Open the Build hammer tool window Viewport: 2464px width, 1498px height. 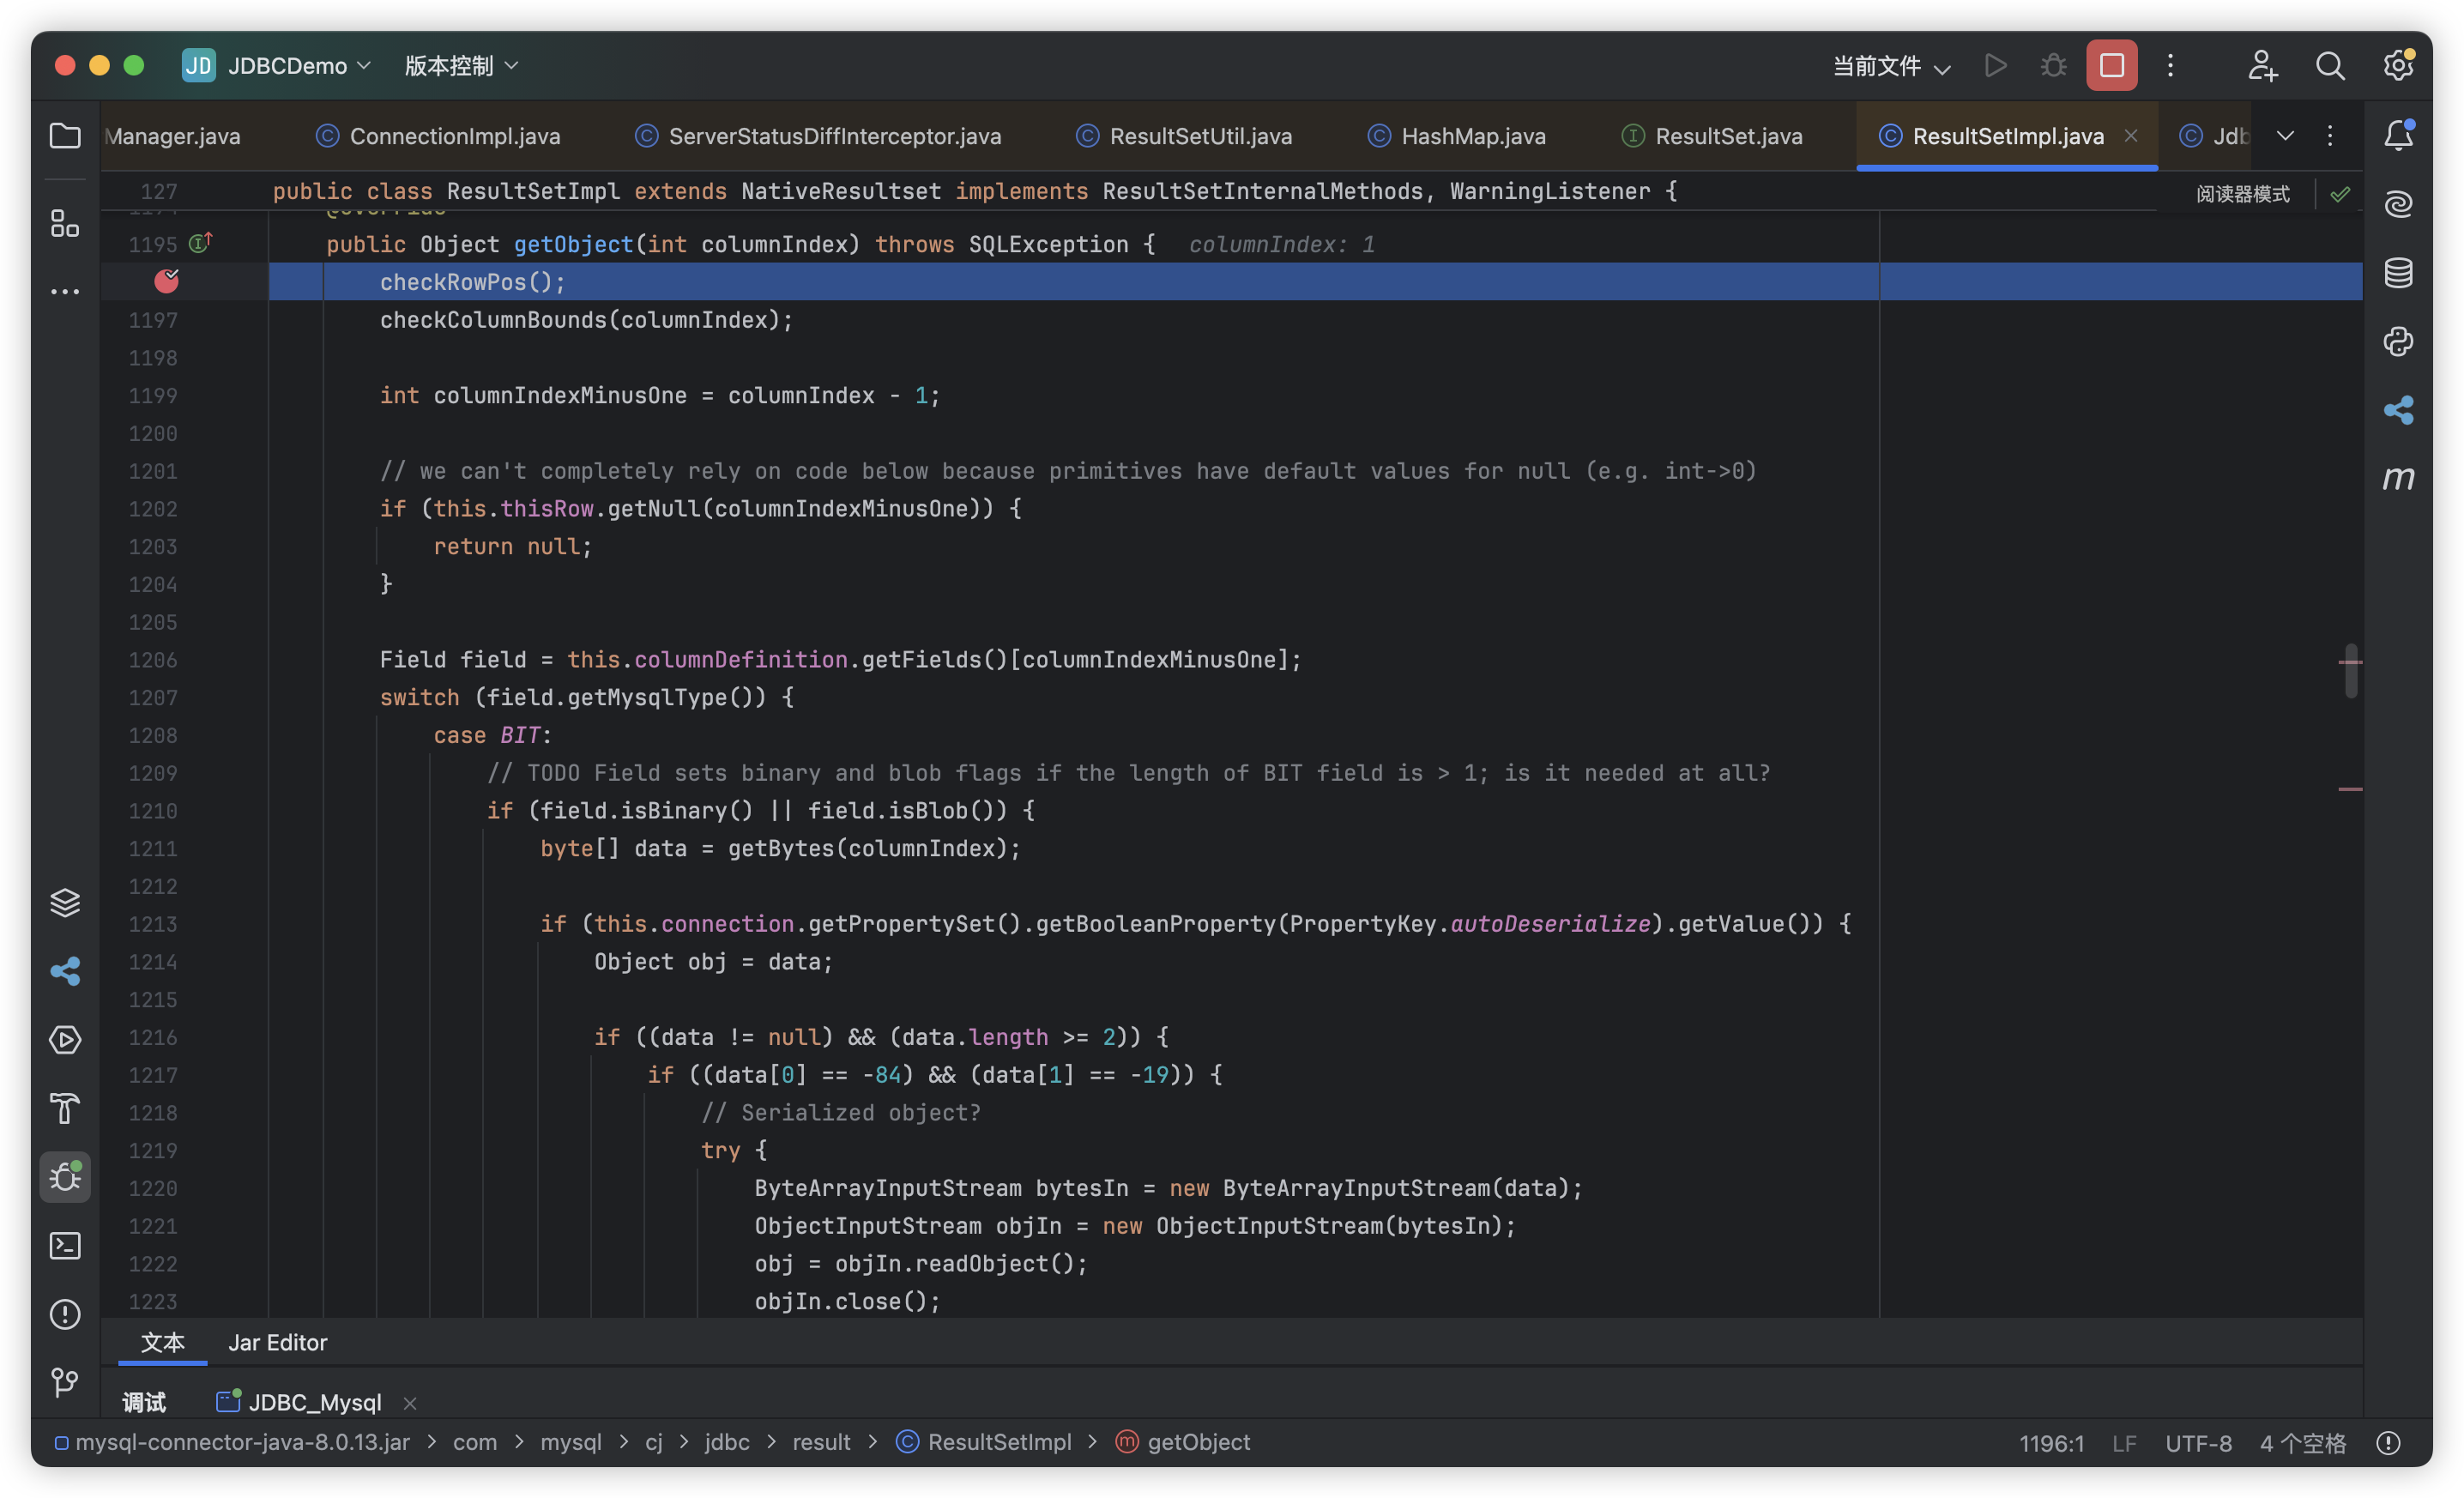pos(65,1108)
